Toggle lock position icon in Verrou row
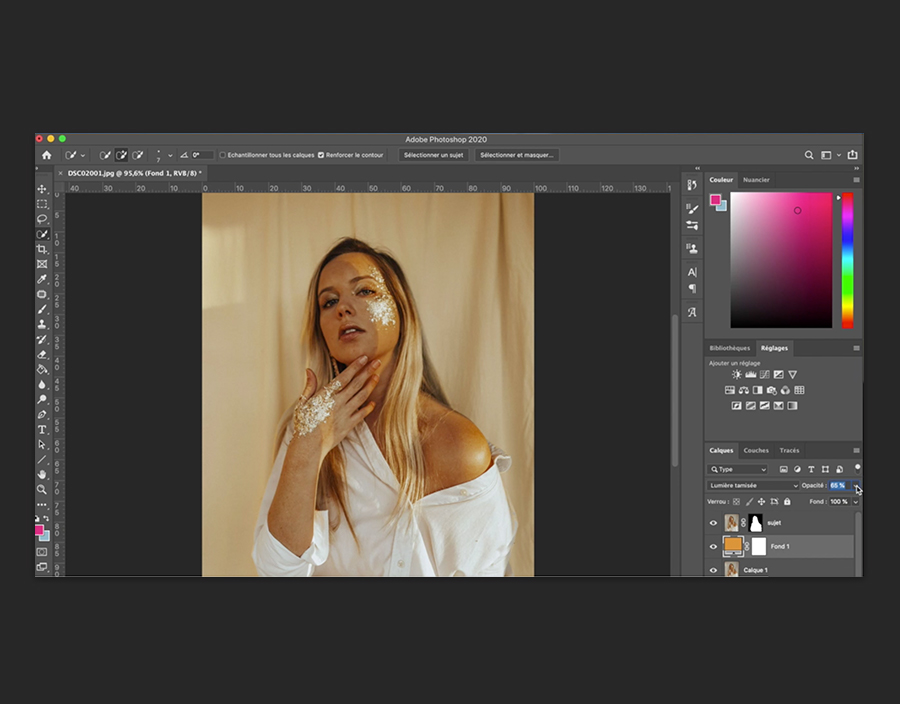The width and height of the screenshot is (900, 704). tap(762, 501)
